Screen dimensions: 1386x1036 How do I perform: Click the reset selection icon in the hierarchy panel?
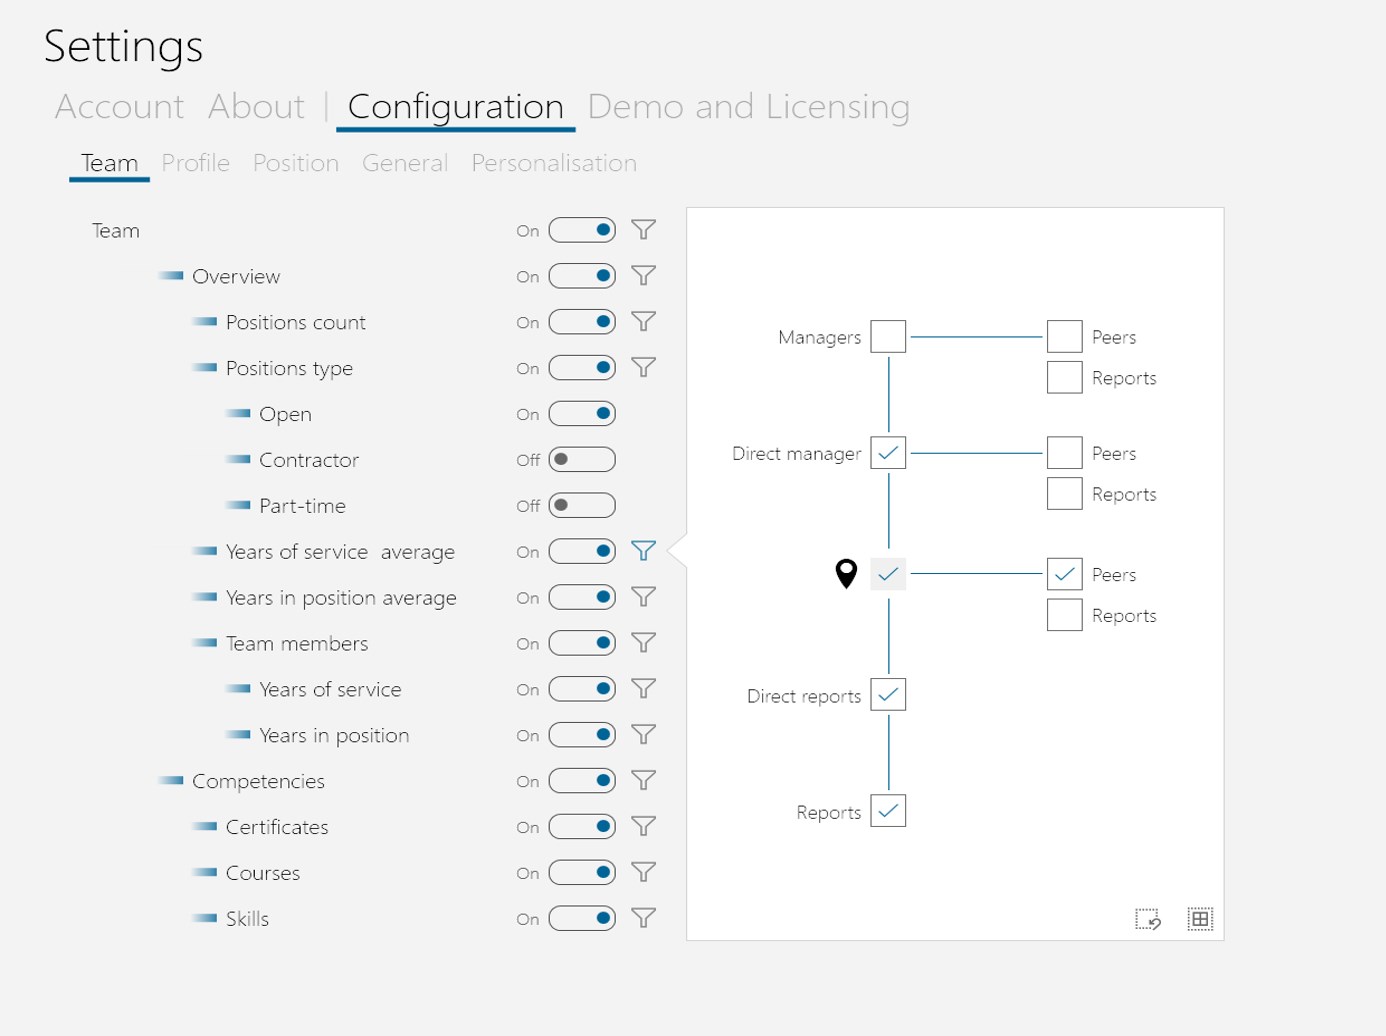1147,919
